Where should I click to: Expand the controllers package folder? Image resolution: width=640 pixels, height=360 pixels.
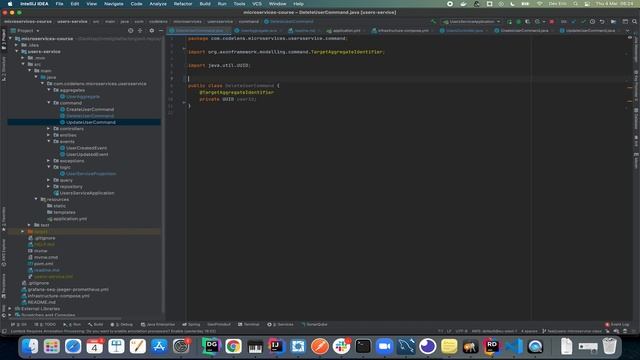click(x=49, y=129)
